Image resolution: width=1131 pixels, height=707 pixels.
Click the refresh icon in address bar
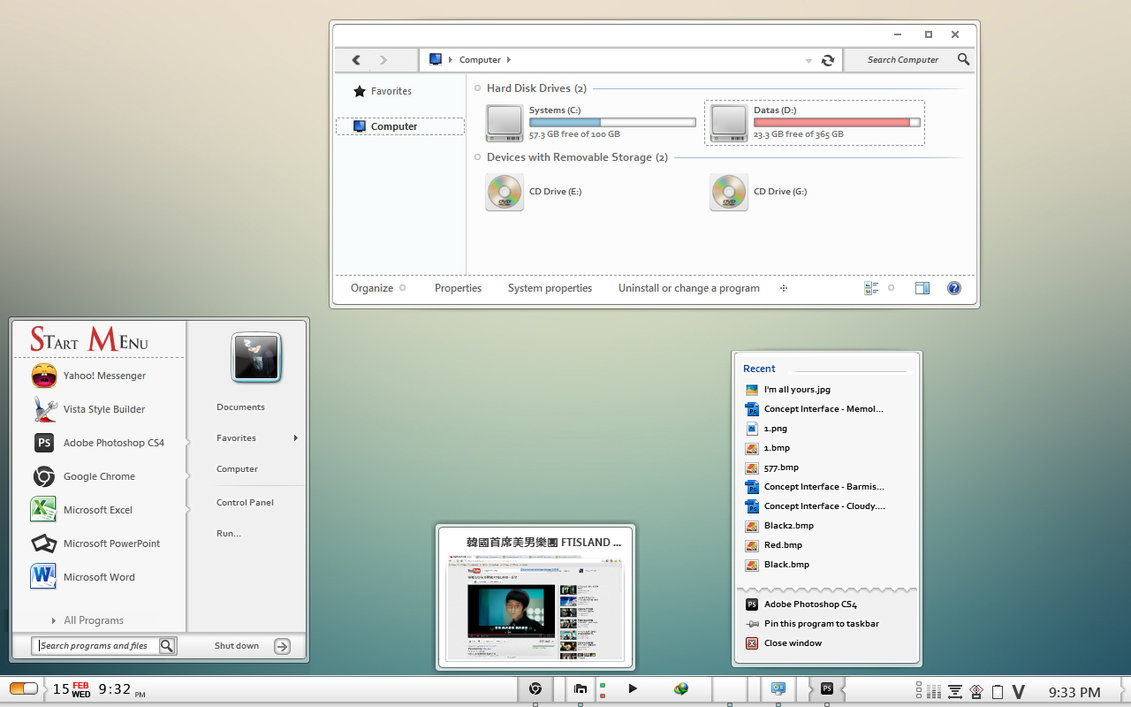pyautogui.click(x=828, y=60)
